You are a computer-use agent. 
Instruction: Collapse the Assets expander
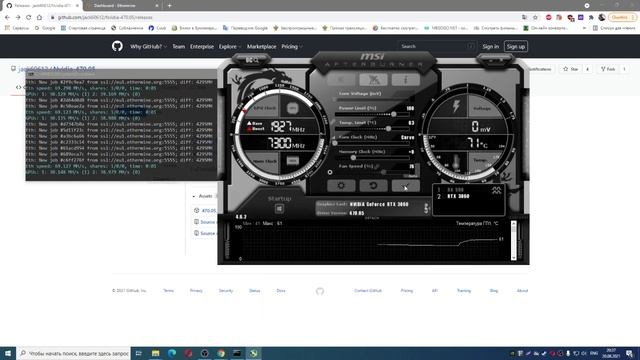202,196
